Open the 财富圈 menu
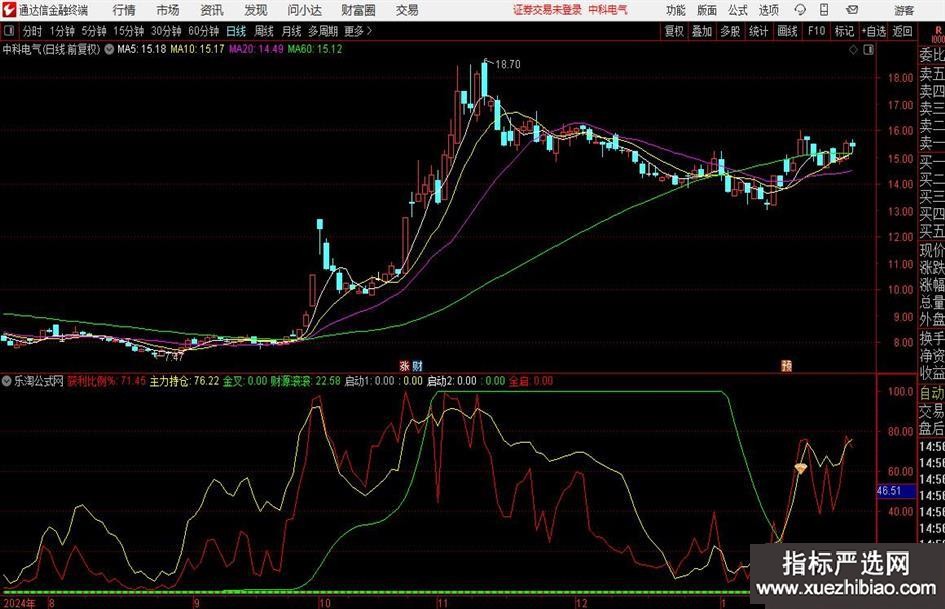The height and width of the screenshot is (609, 945). (358, 10)
